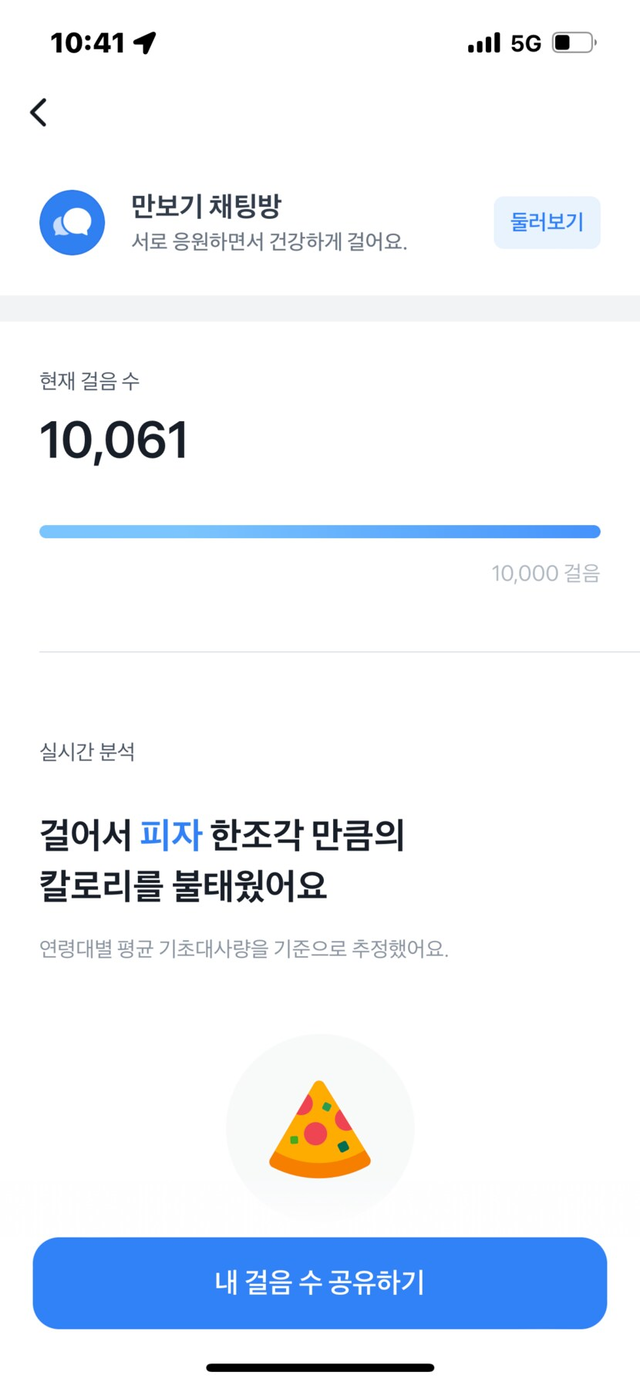Tap the 5G network indicator
This screenshot has height=1385, width=640.
[525, 43]
